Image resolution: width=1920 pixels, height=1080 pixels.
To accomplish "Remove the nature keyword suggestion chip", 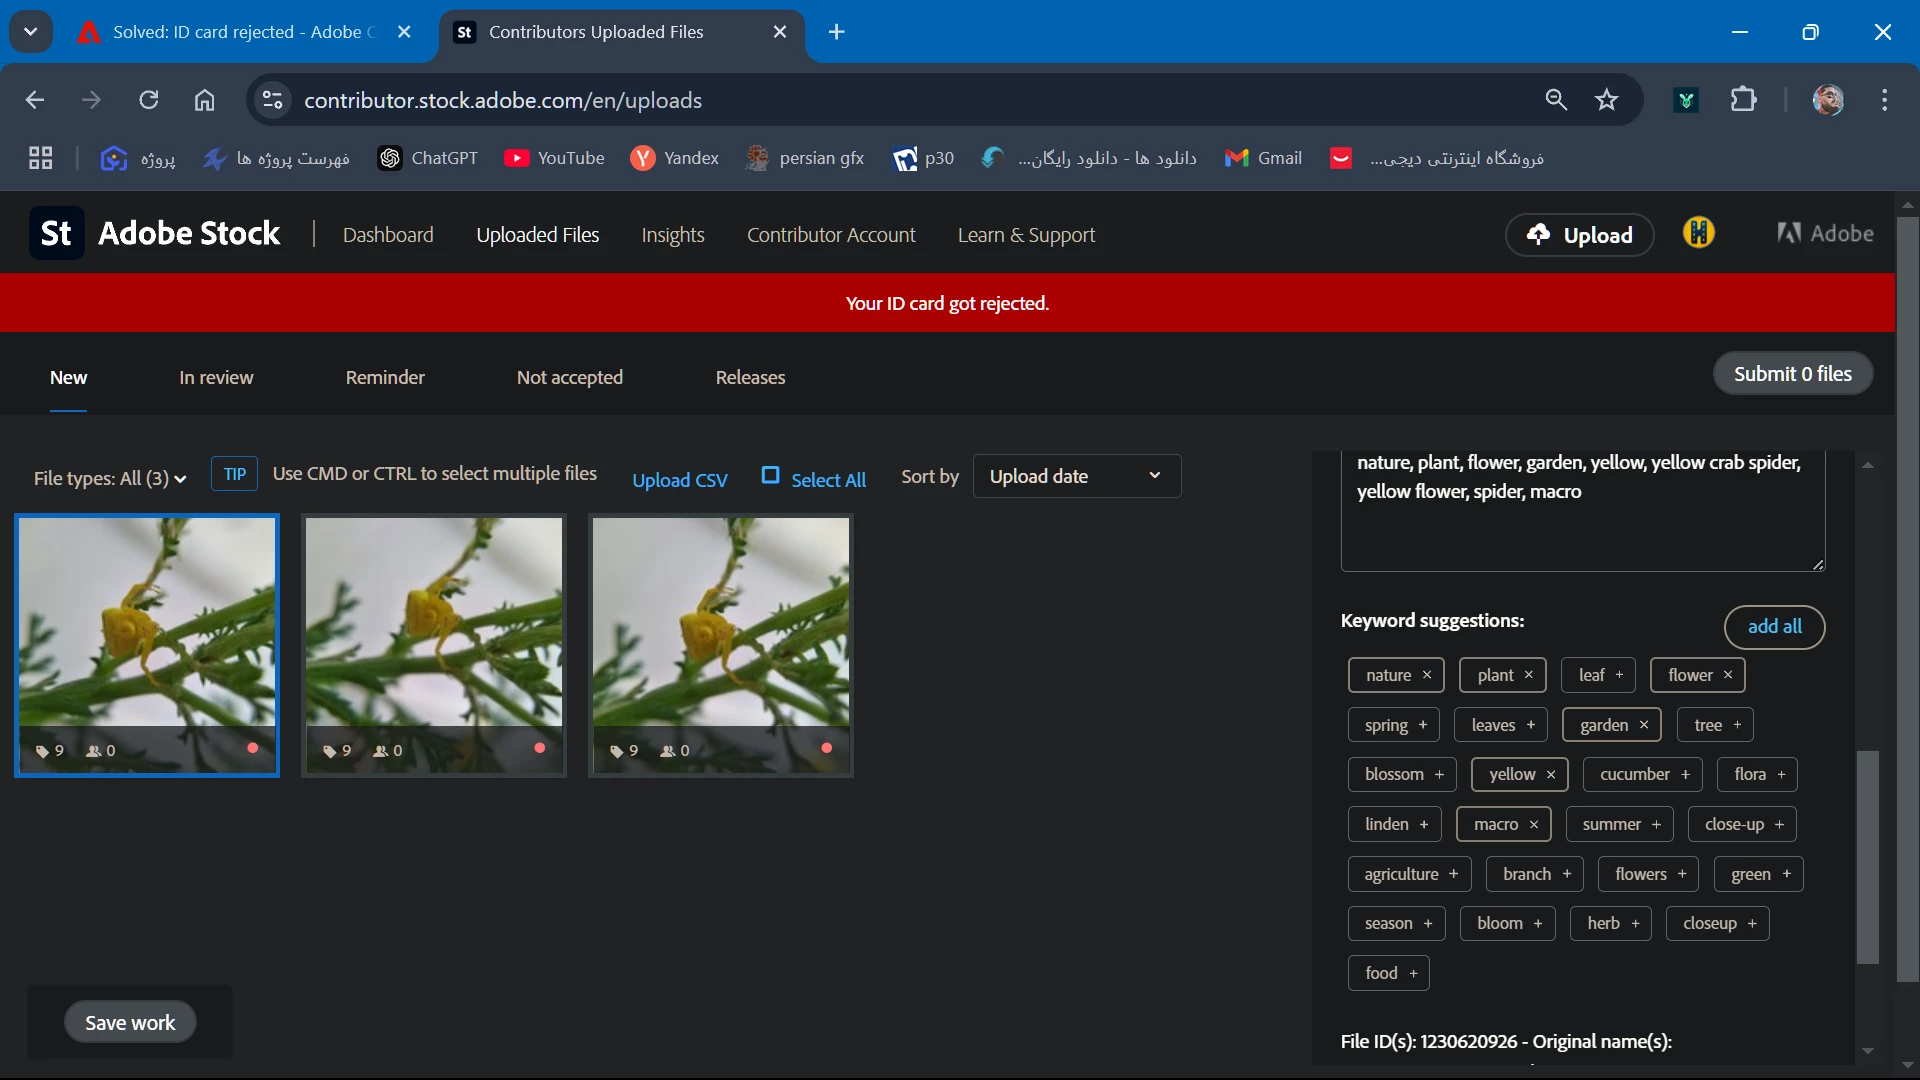I will pos(1427,675).
